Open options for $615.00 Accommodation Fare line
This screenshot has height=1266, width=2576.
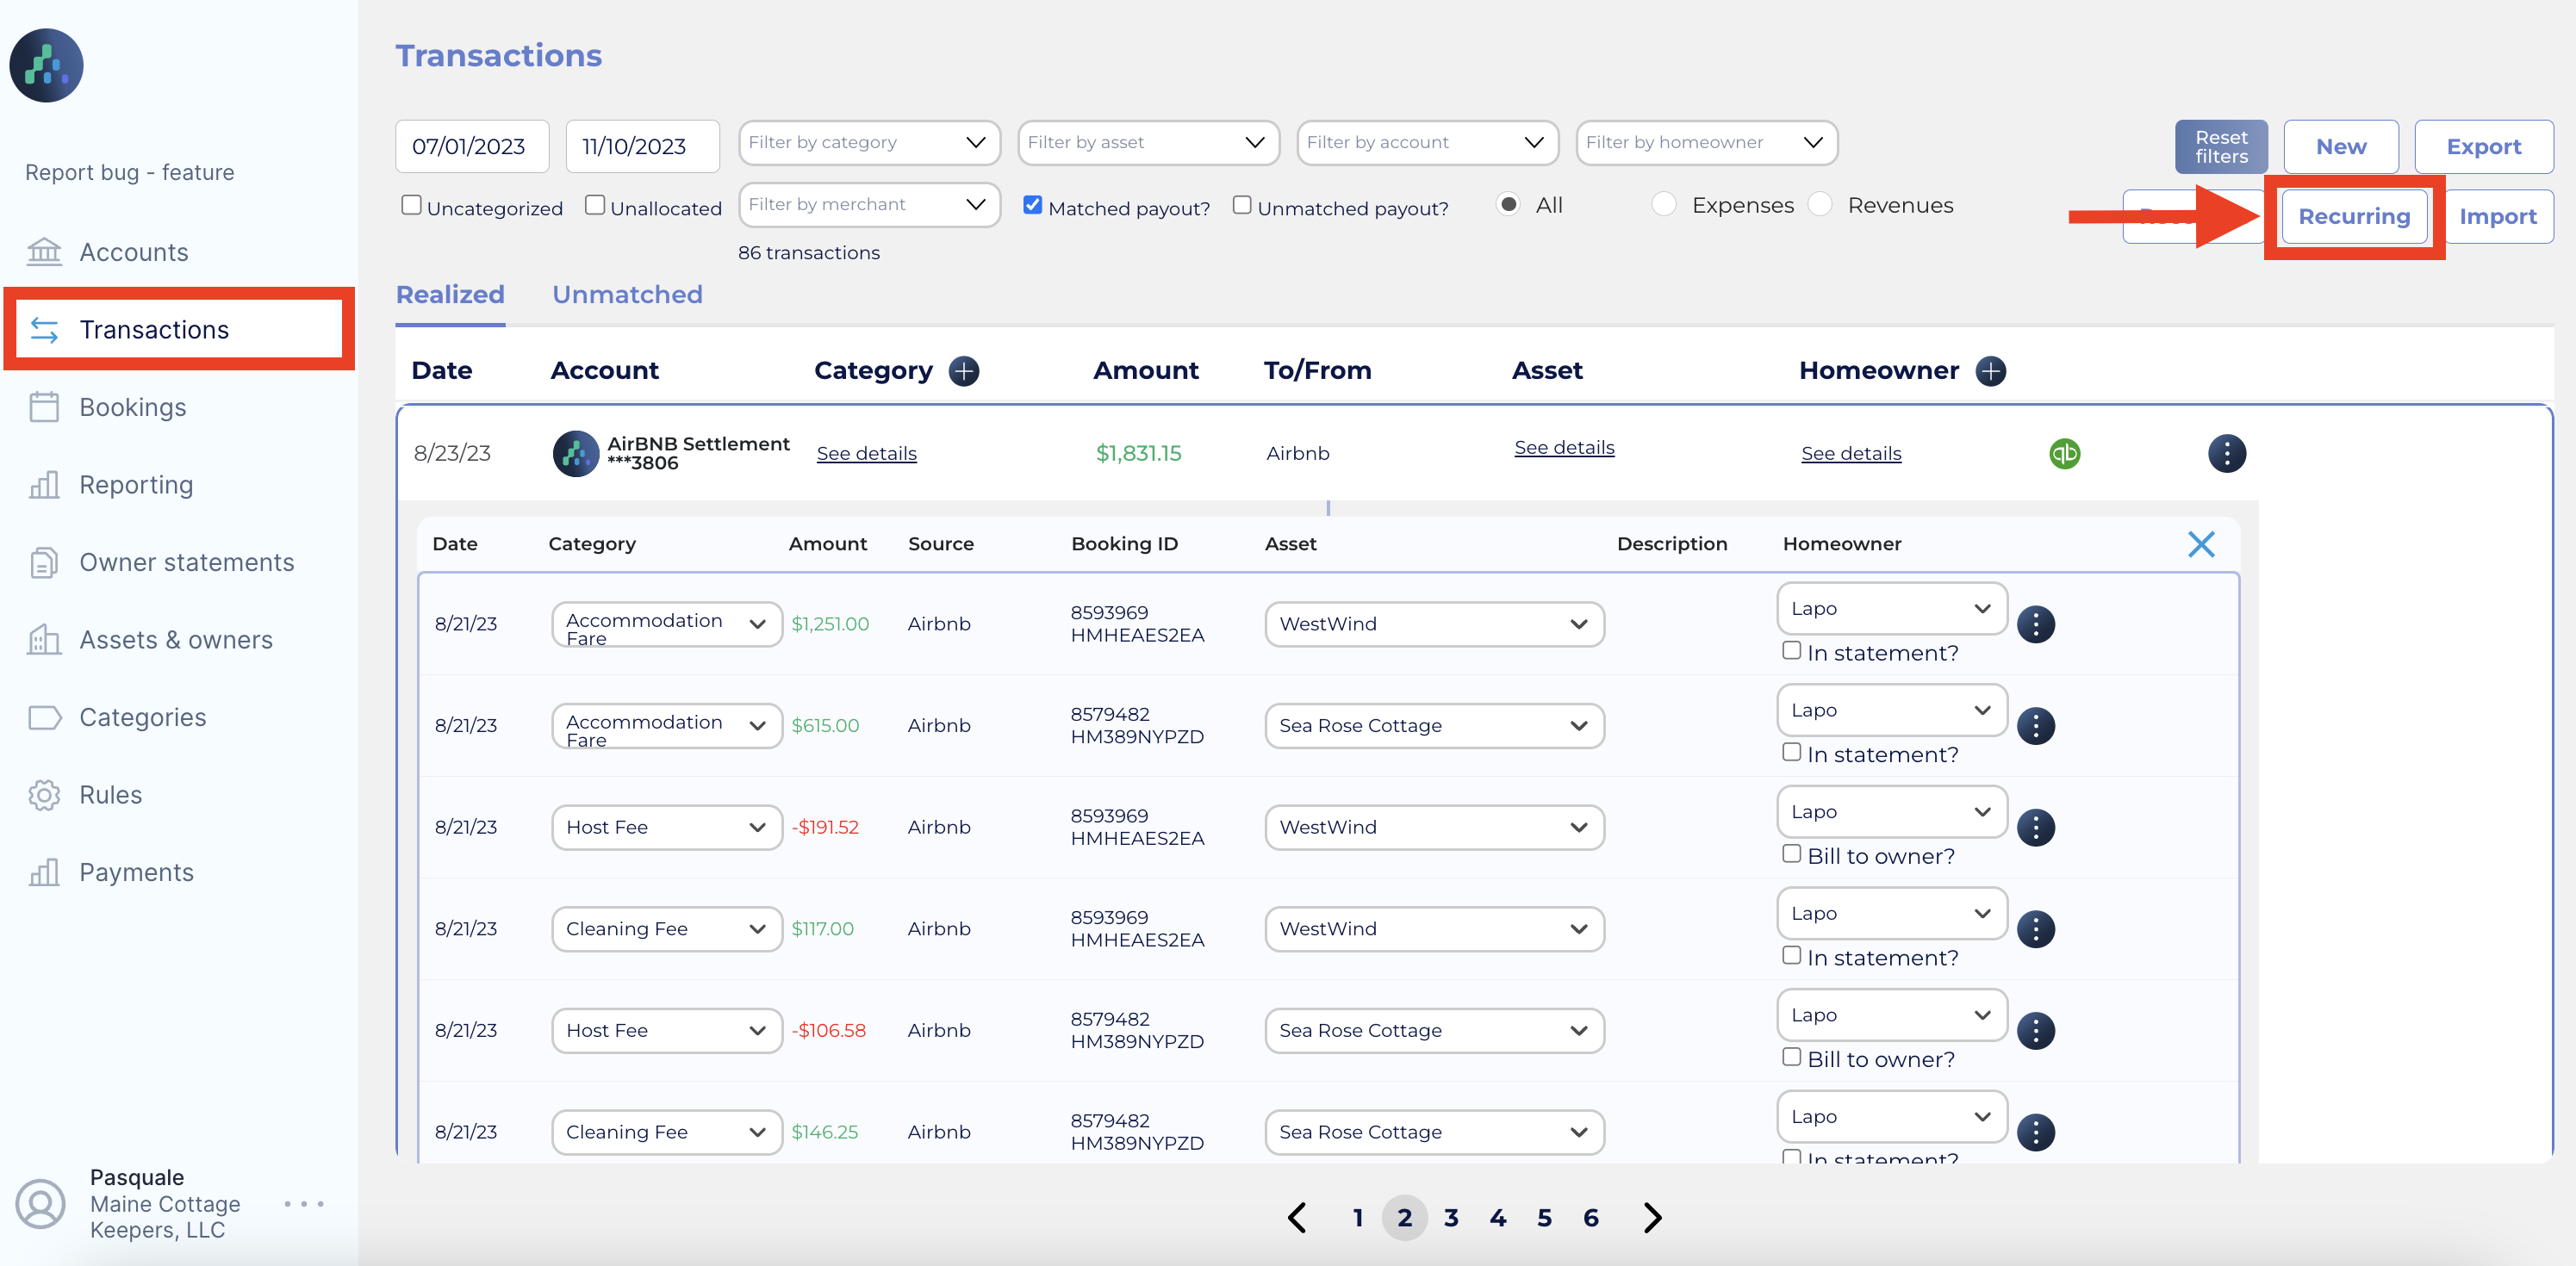click(2036, 726)
